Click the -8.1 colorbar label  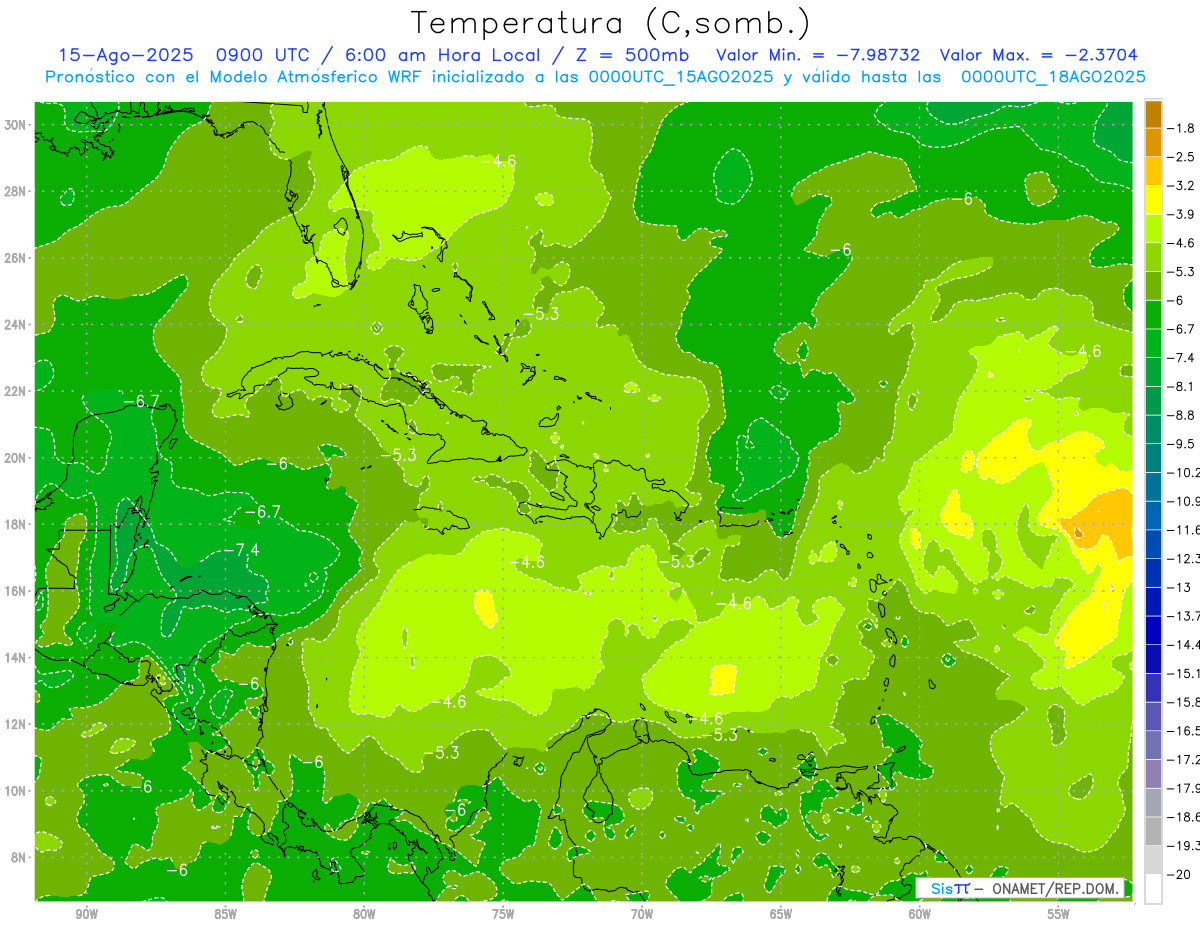(1183, 386)
